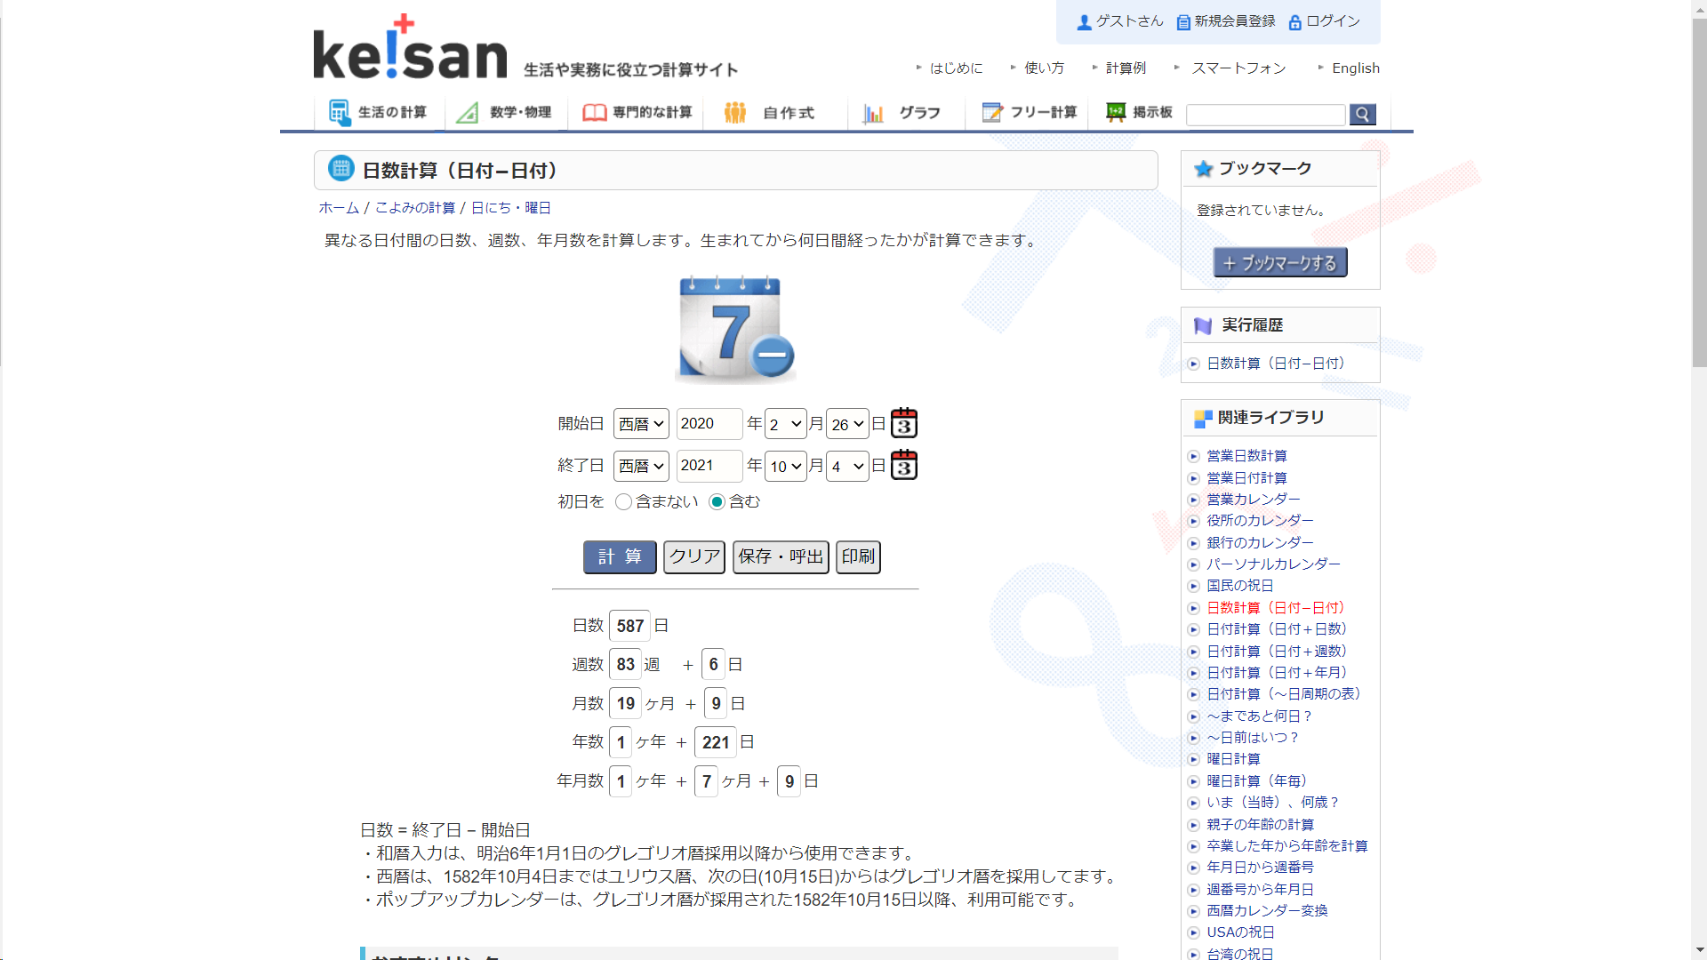This screenshot has width=1707, height=960.
Task: Click the start date year field
Action: (709, 424)
